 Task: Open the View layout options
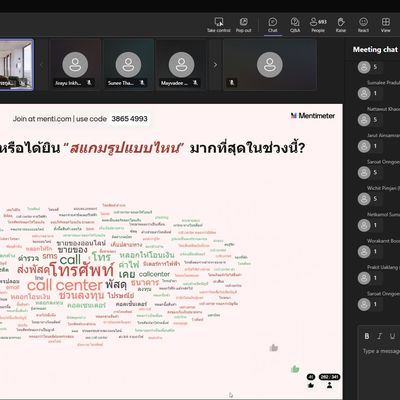(386, 25)
